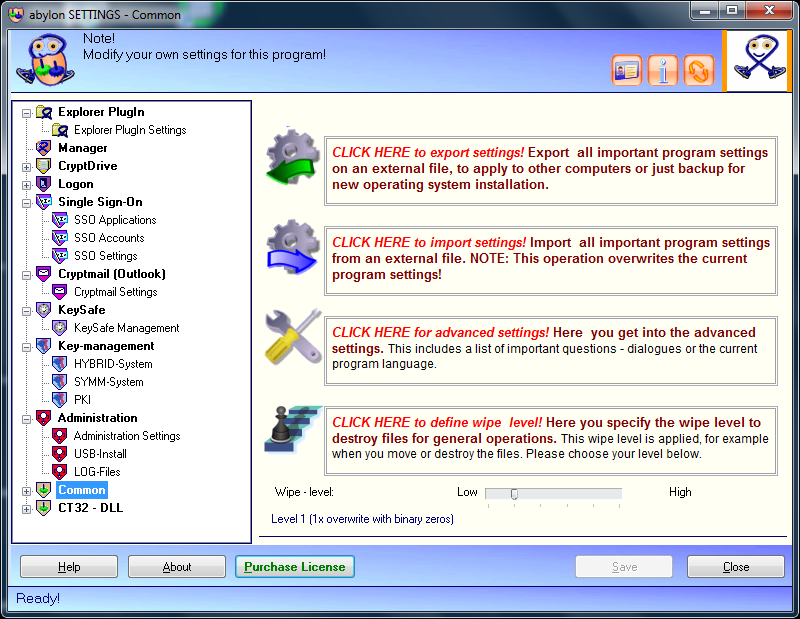Collapse the Cryptmail (Outlook) tree node
The height and width of the screenshot is (619, 800).
tap(27, 275)
